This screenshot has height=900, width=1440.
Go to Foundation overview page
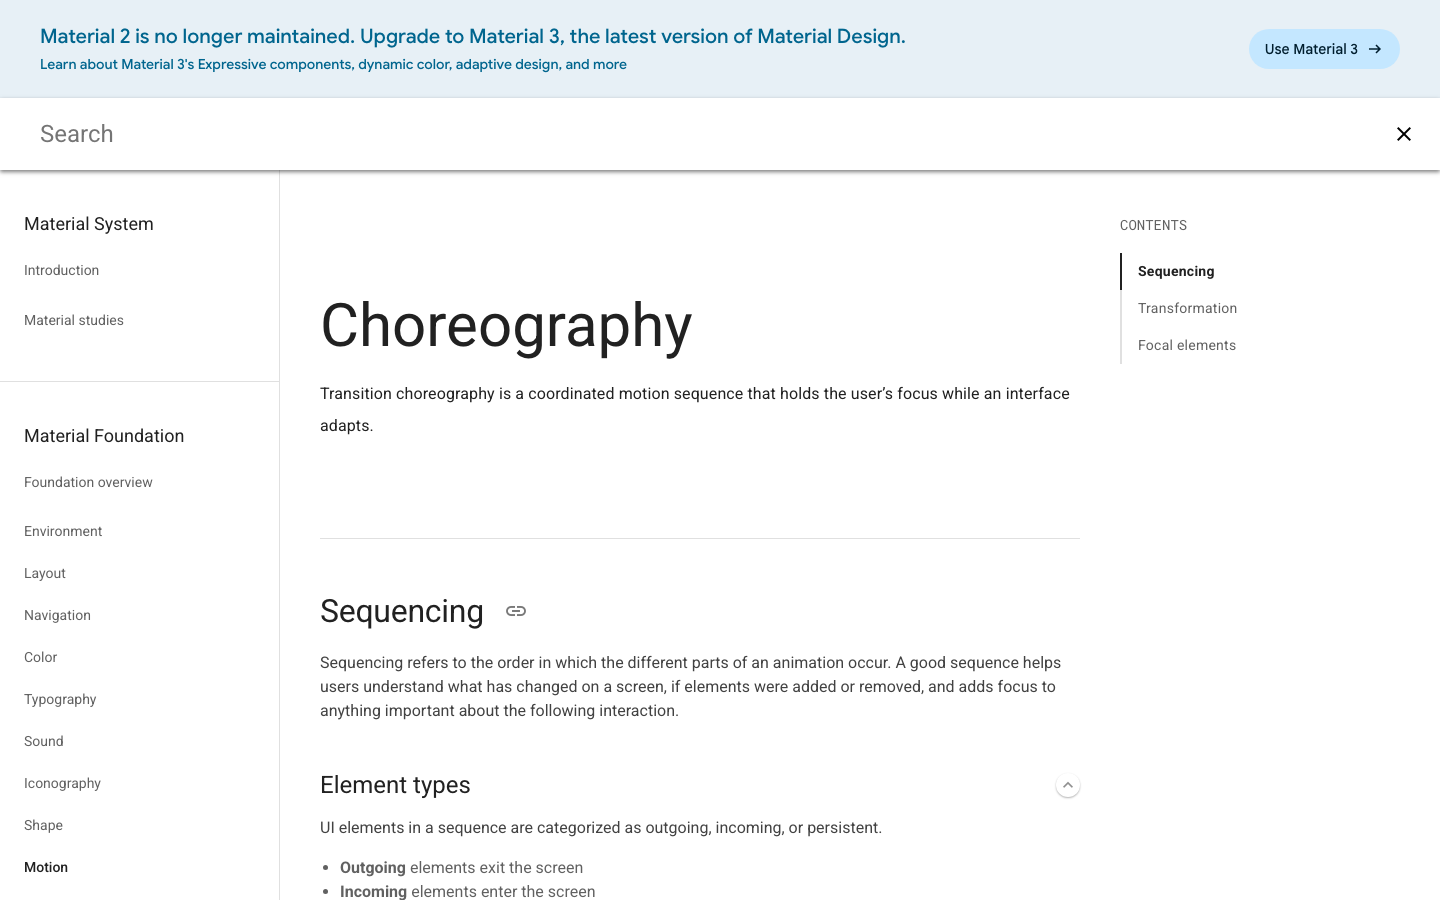tap(88, 482)
